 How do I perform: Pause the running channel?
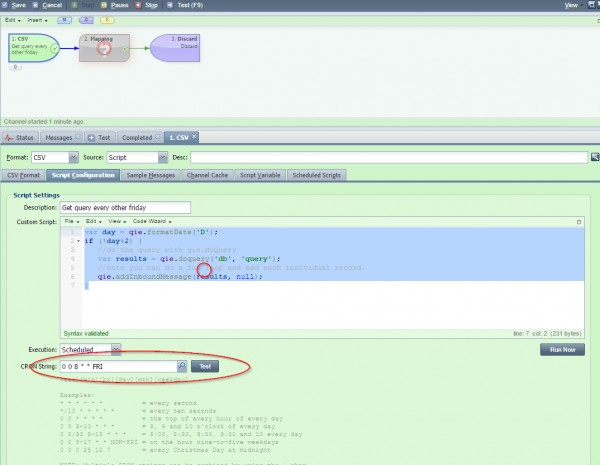115,5
